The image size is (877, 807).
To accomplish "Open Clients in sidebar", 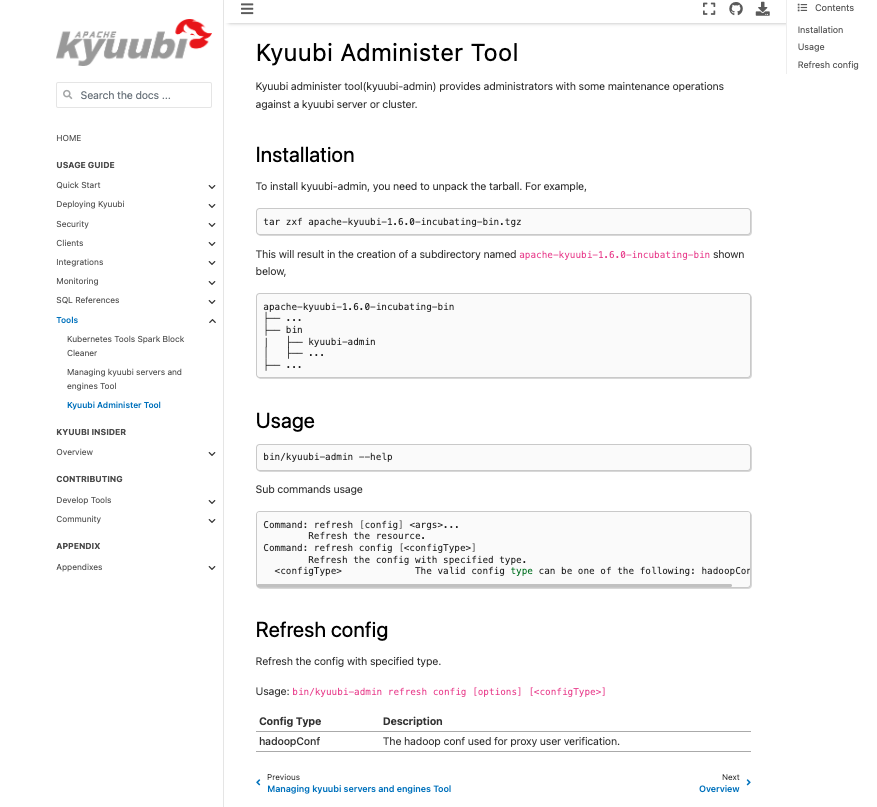I will [x=69, y=243].
